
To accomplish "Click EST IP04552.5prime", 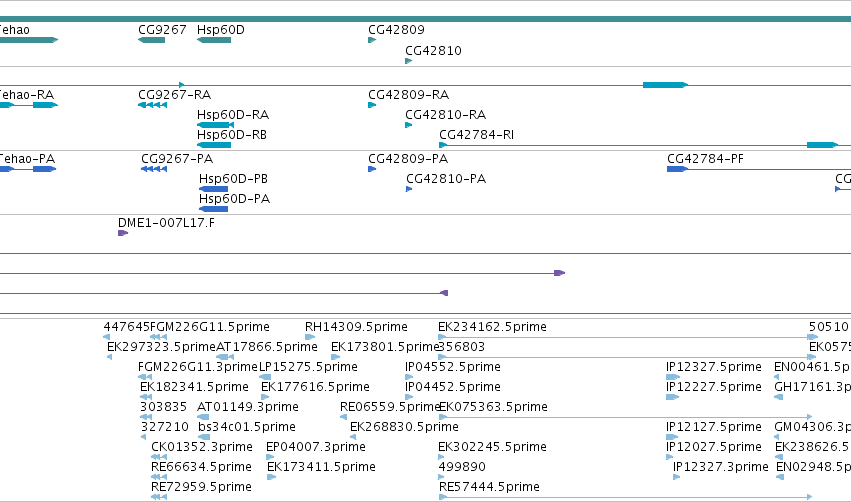I will [453, 367].
